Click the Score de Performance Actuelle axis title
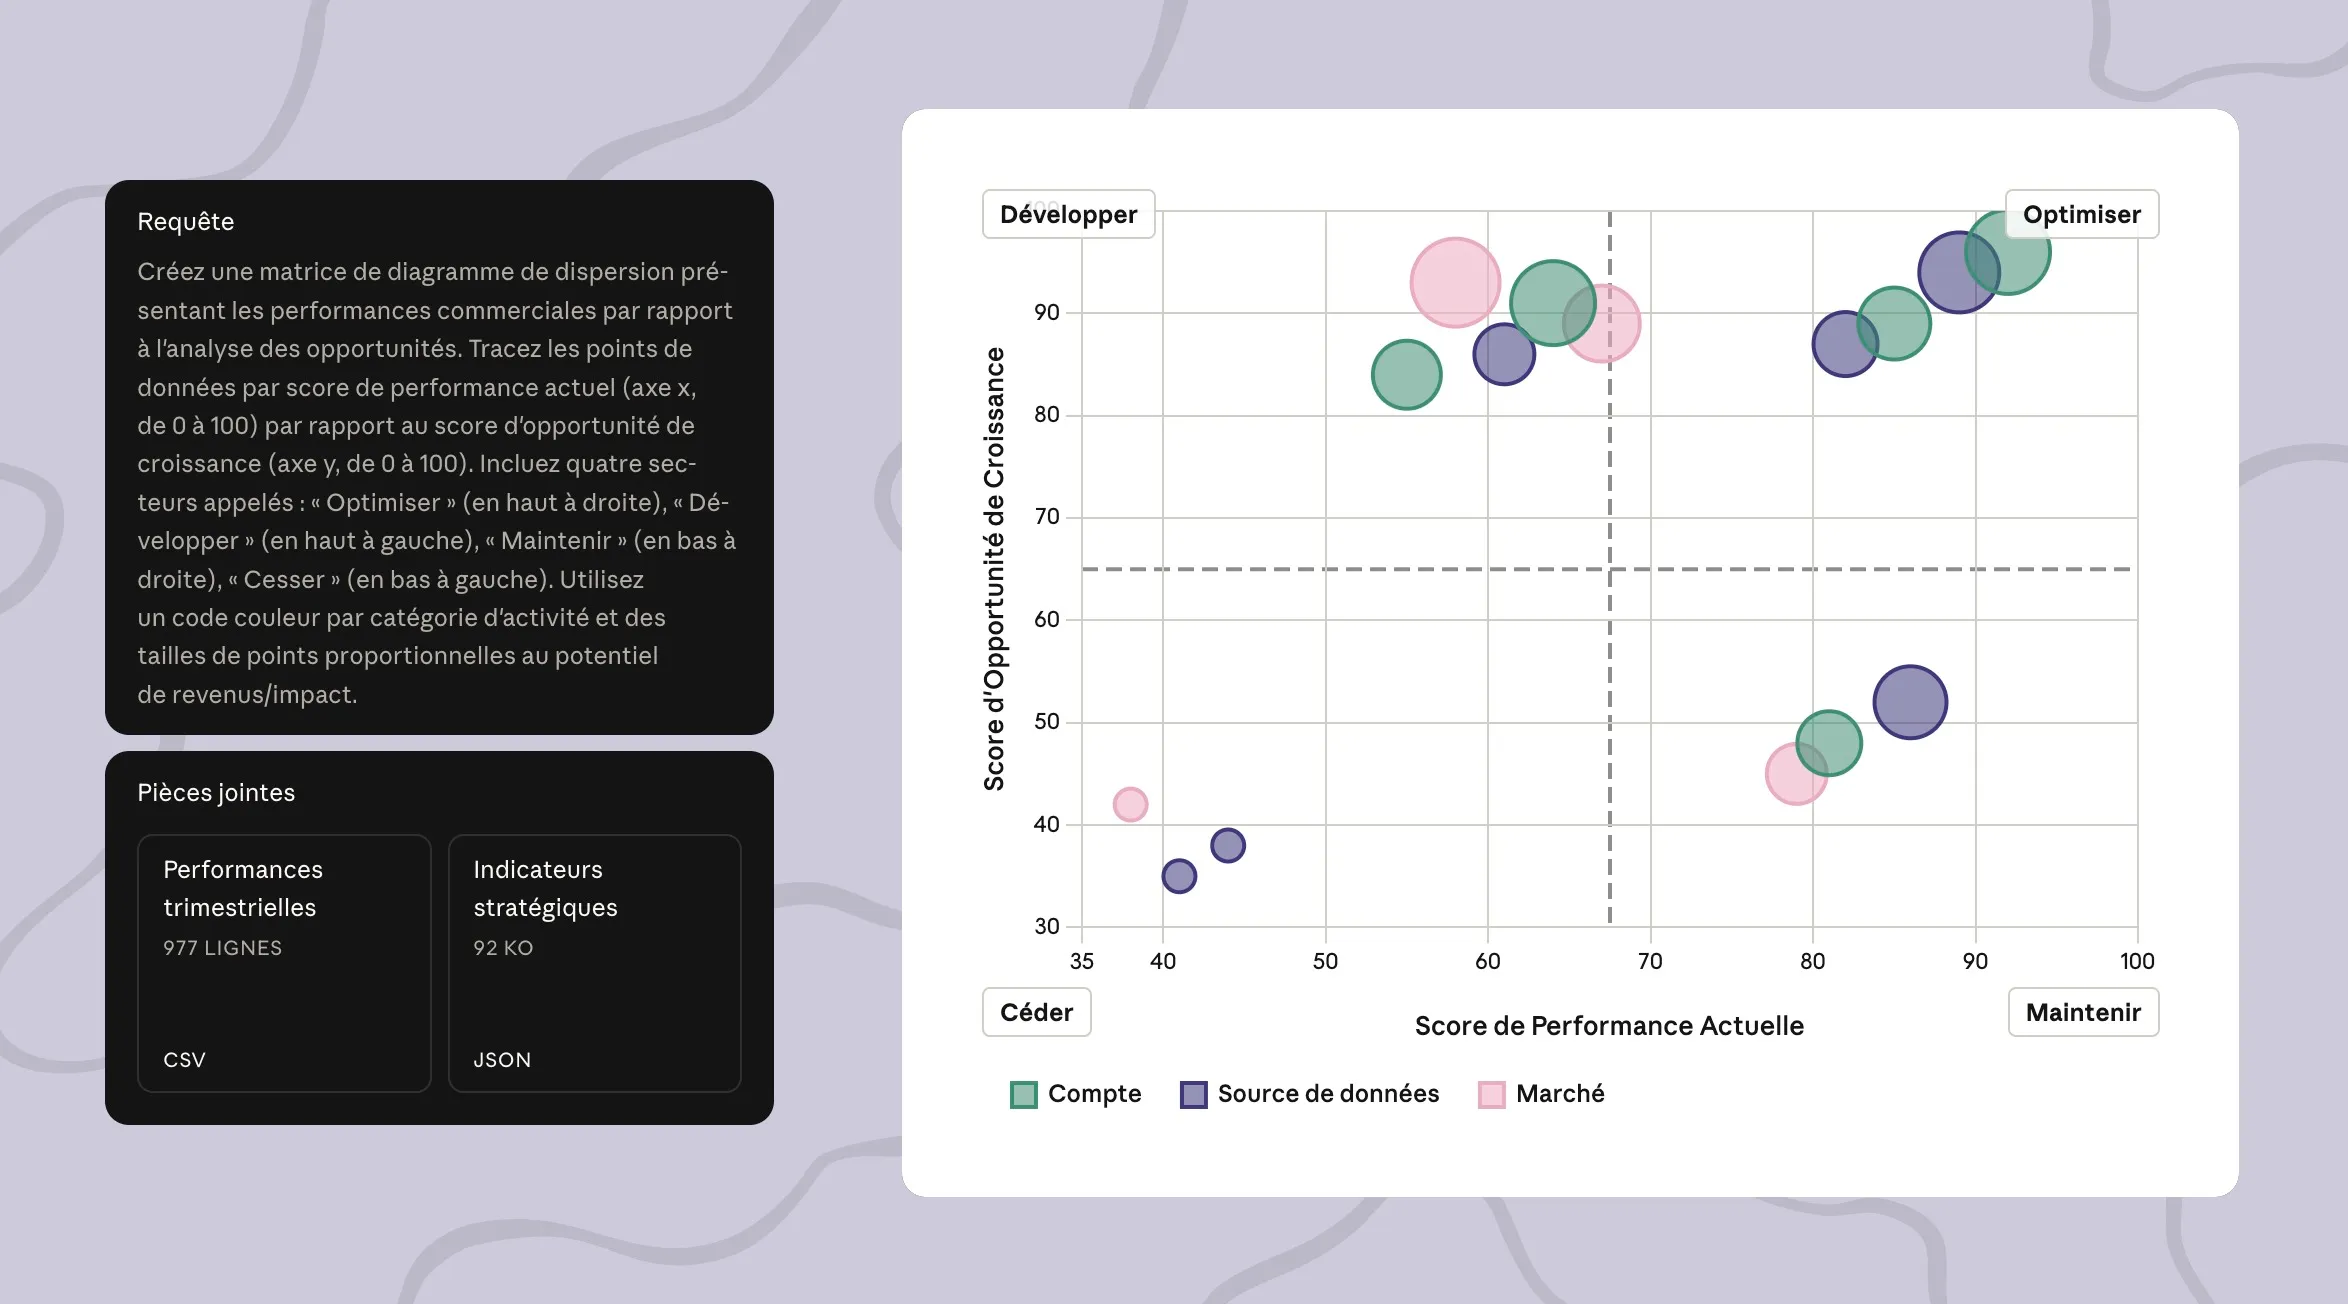The height and width of the screenshot is (1304, 2348). (x=1608, y=1025)
